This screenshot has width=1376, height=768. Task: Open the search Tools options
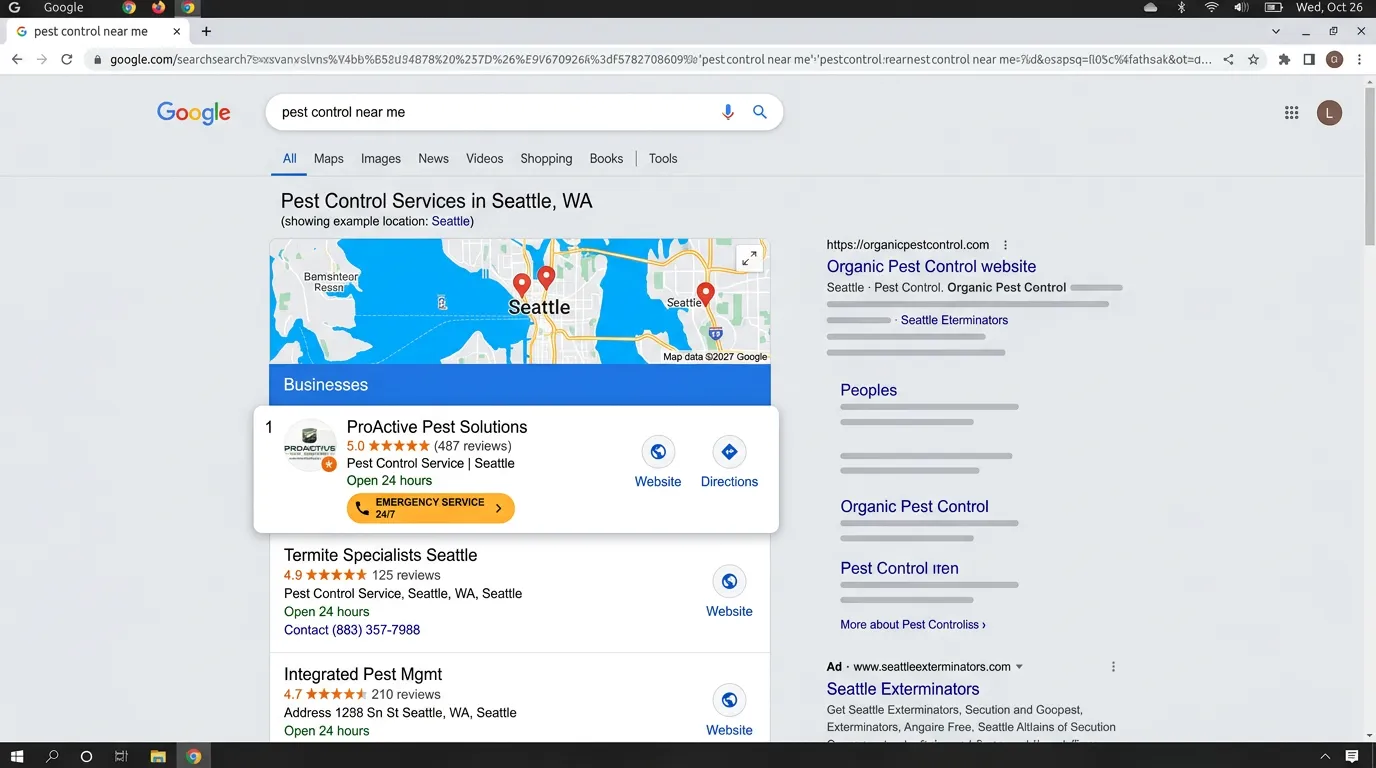pos(663,158)
